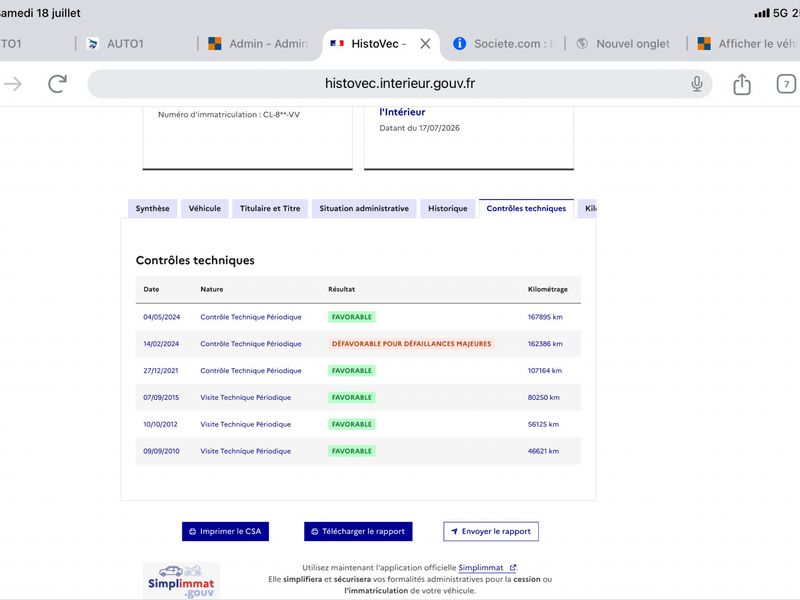Open the Historique tab
The width and height of the screenshot is (800, 600).
pyautogui.click(x=447, y=208)
